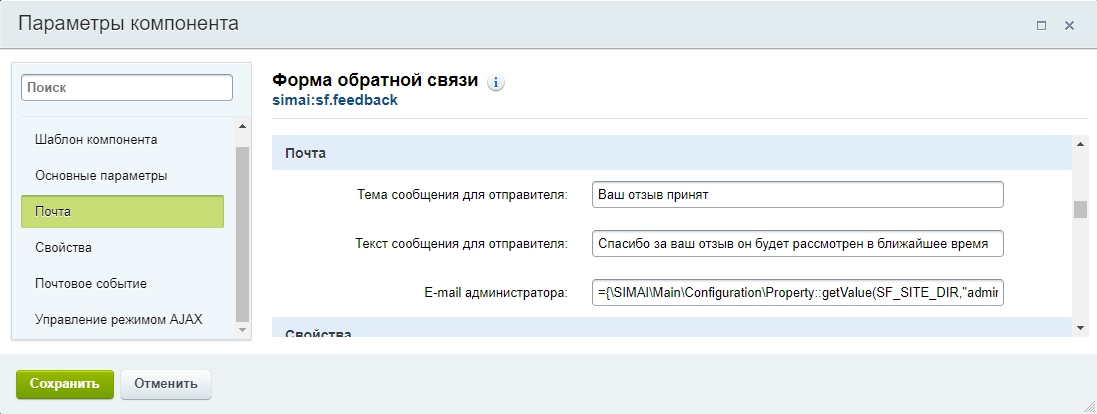Click the right panel scroll up arrow
Image resolution: width=1097 pixels, height=414 pixels.
pyautogui.click(x=1079, y=144)
